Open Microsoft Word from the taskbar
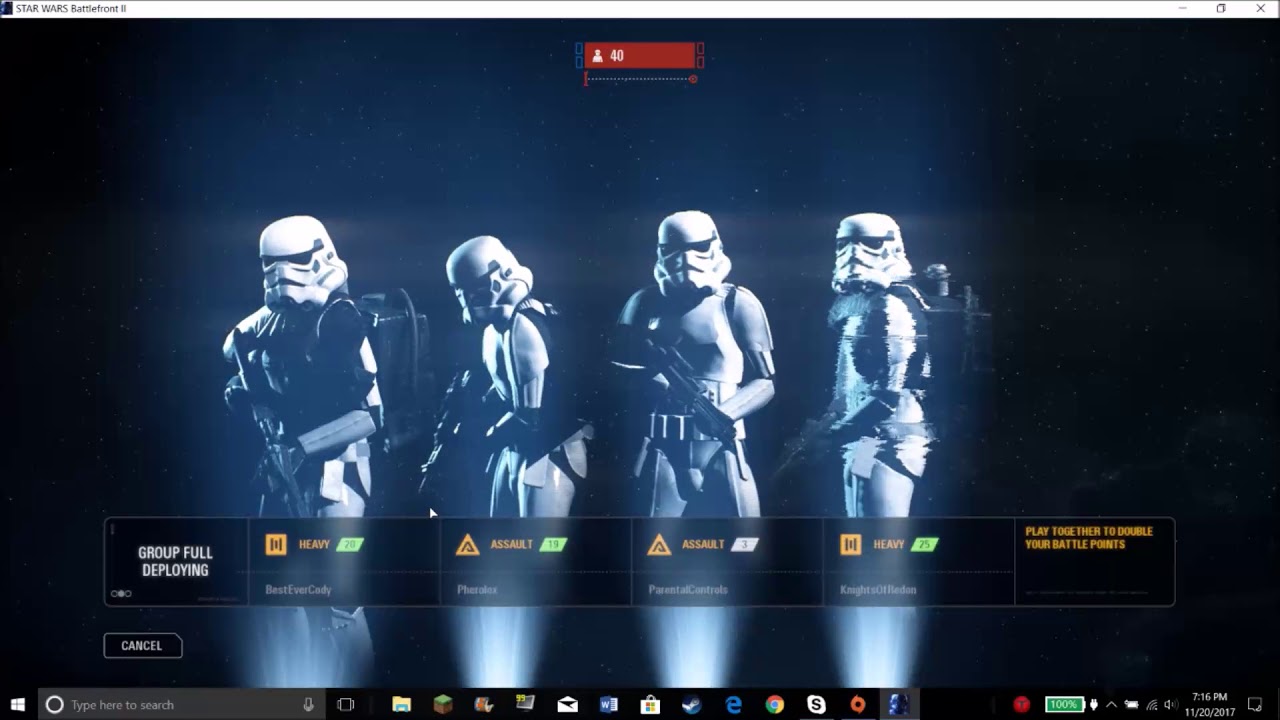The height and width of the screenshot is (720, 1280). pyautogui.click(x=608, y=705)
